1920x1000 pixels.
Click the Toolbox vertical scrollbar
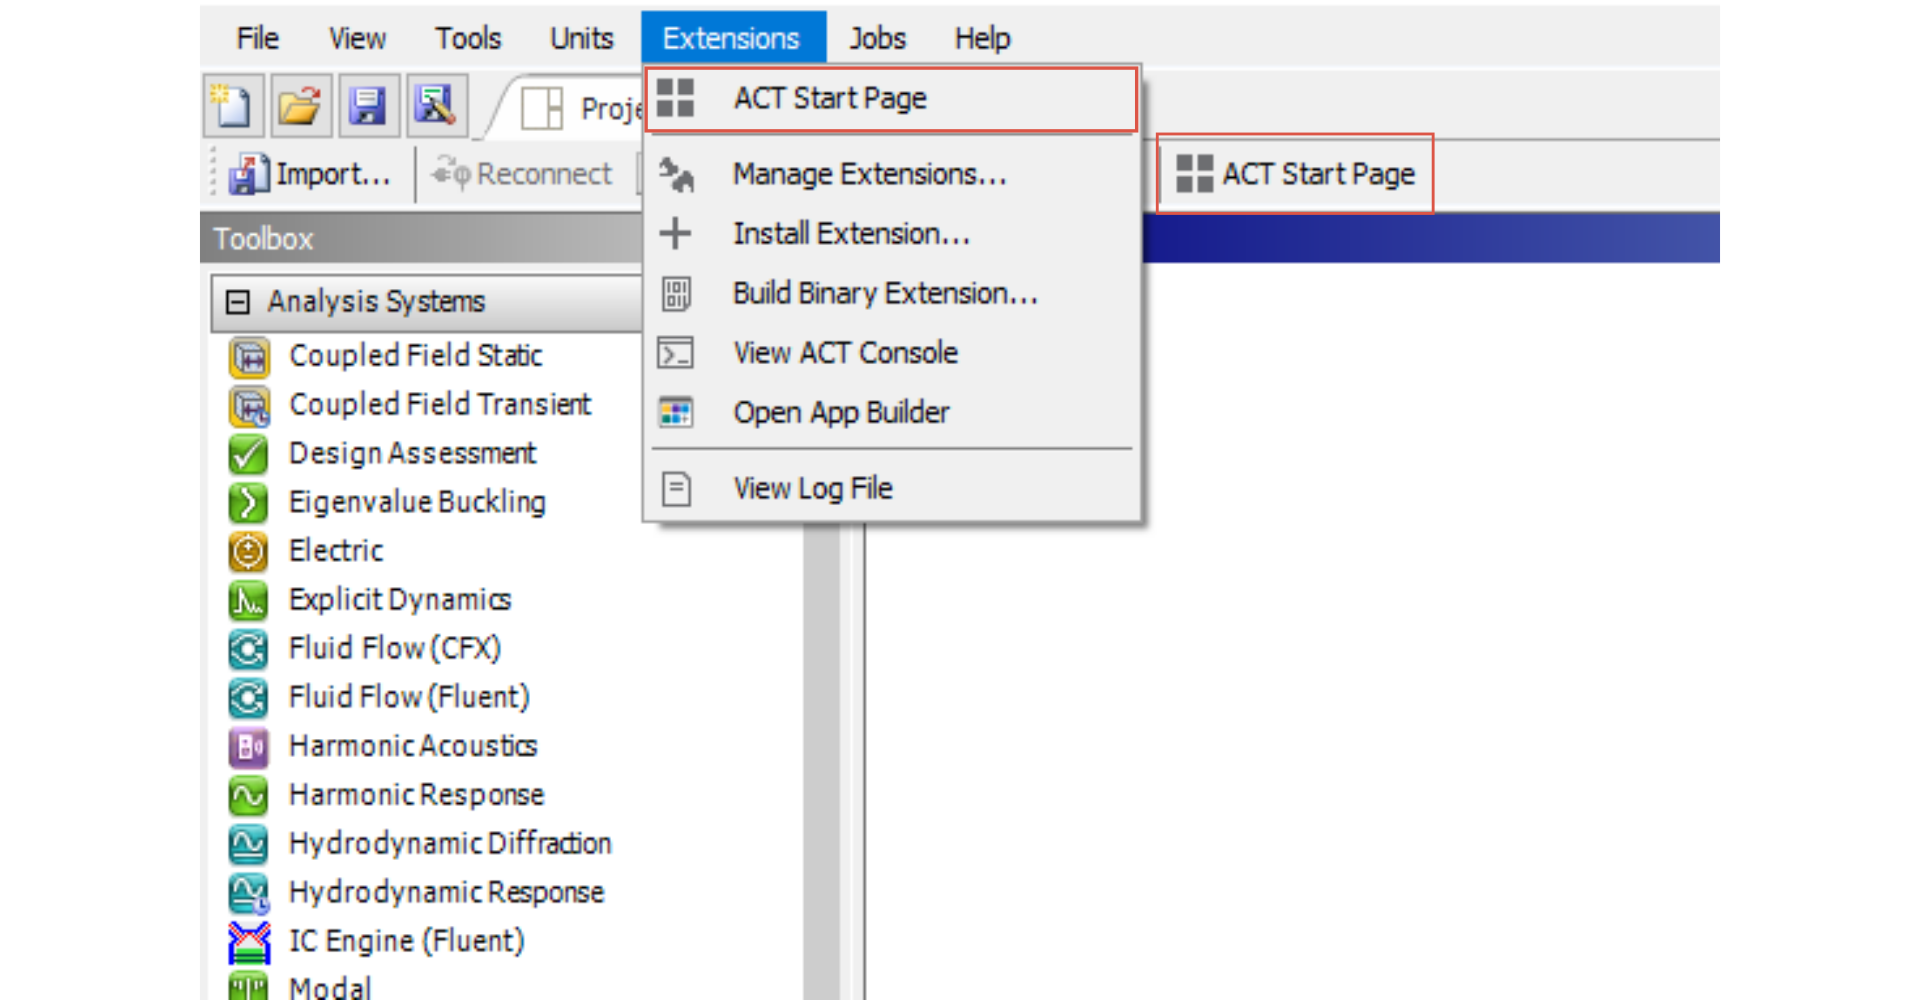pyautogui.click(x=822, y=760)
